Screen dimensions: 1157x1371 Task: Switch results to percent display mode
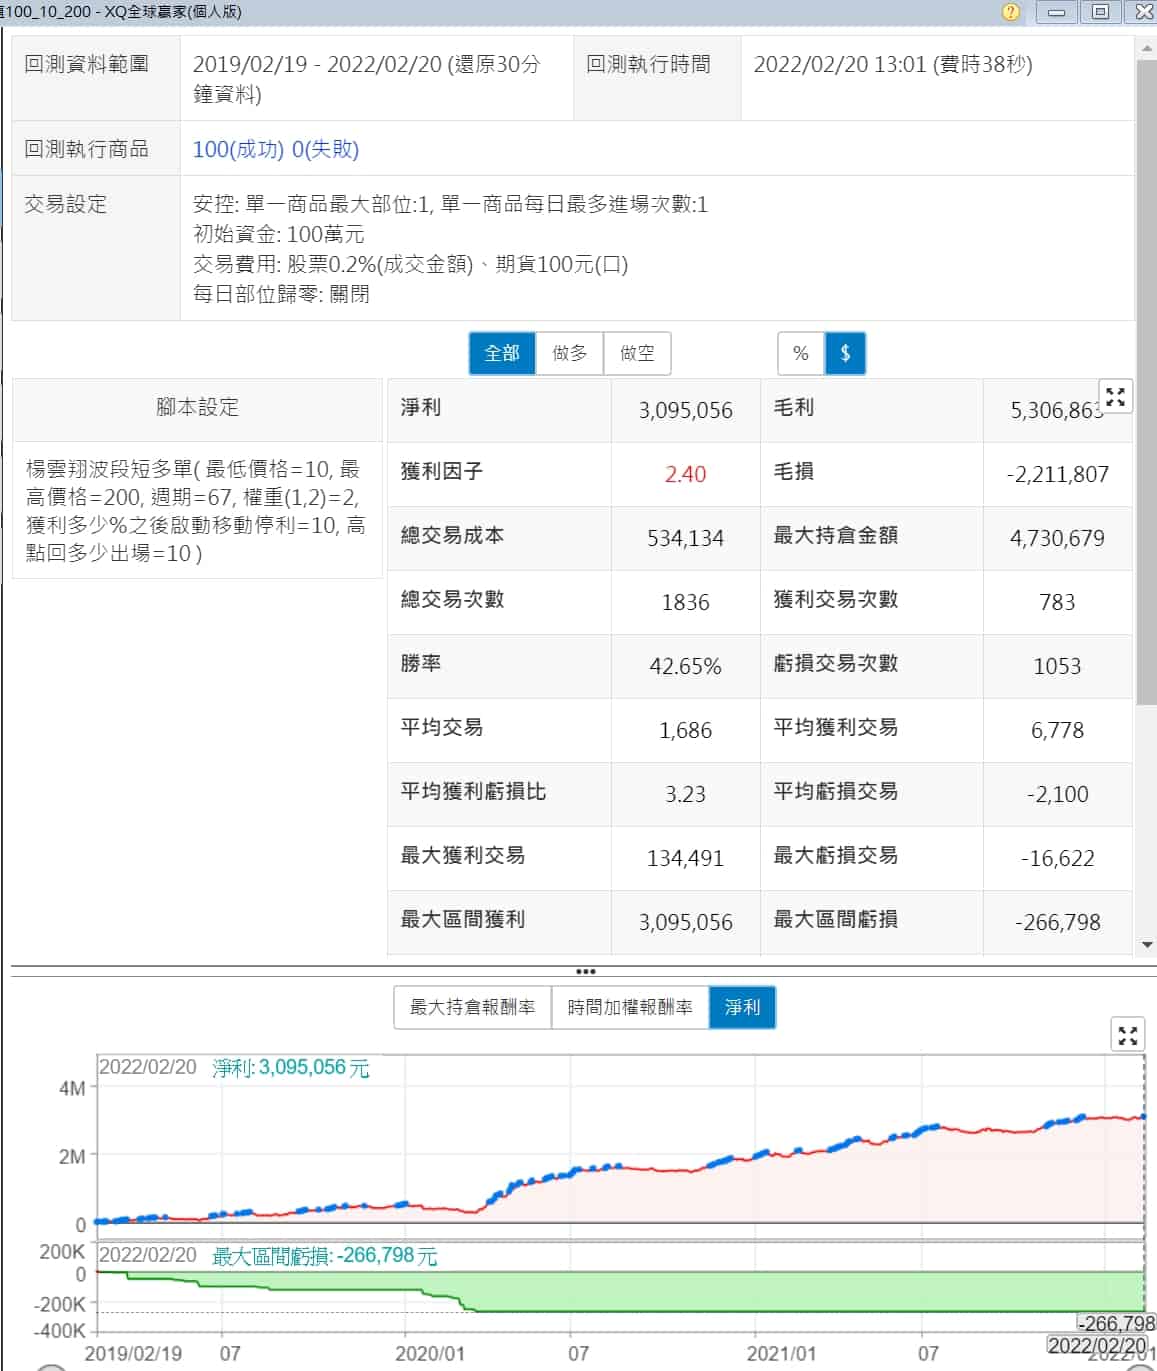pyautogui.click(x=798, y=353)
